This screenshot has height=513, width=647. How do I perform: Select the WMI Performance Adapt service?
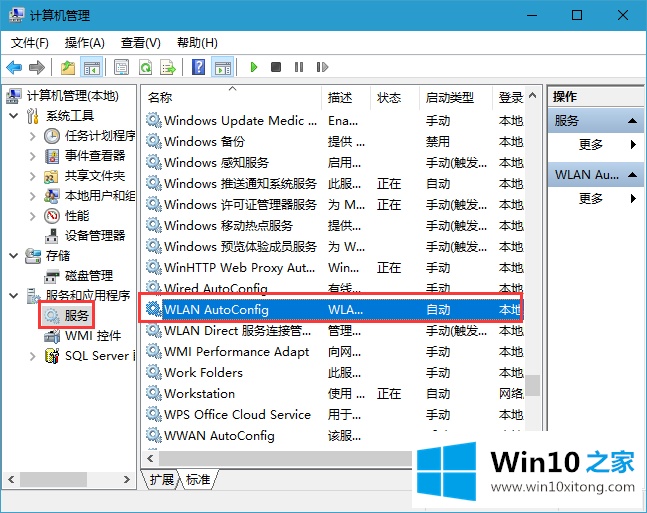click(x=334, y=352)
